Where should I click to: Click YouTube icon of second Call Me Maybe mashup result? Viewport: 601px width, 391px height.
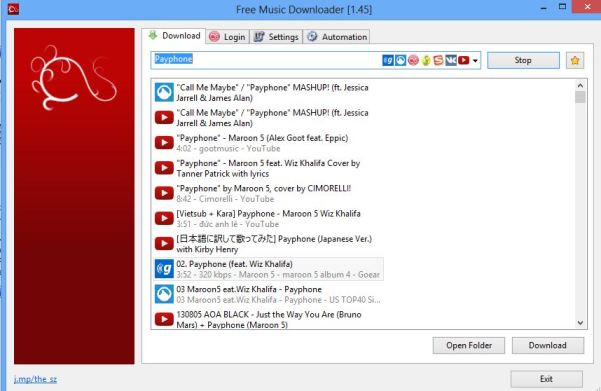coord(164,117)
